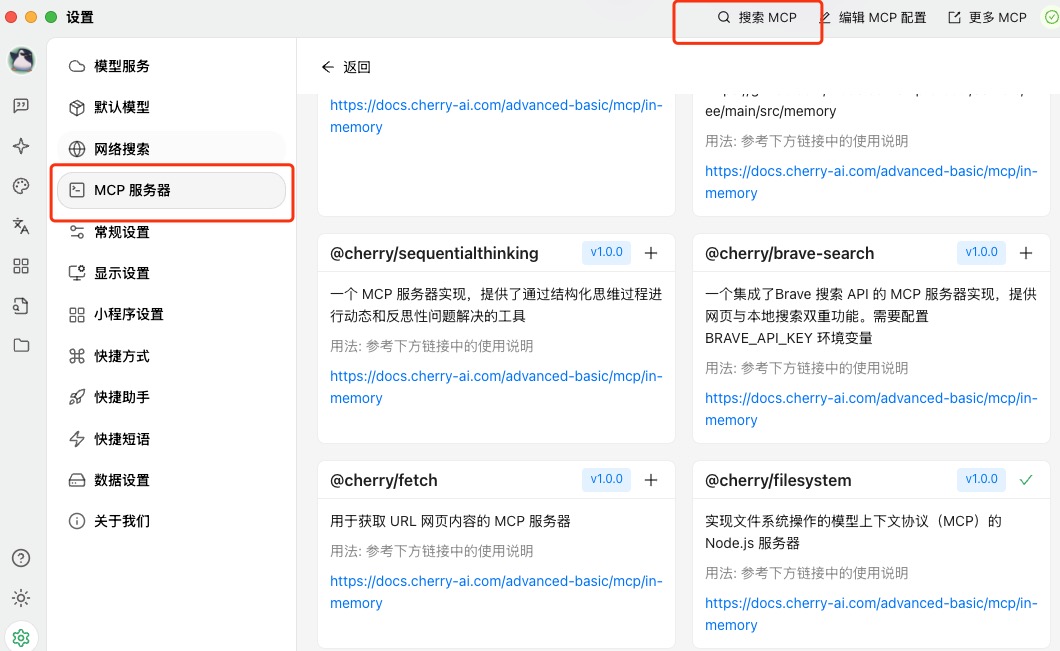1060x651 pixels.
Task: Add the @cherry/fetch server with plus icon
Action: coord(650,480)
